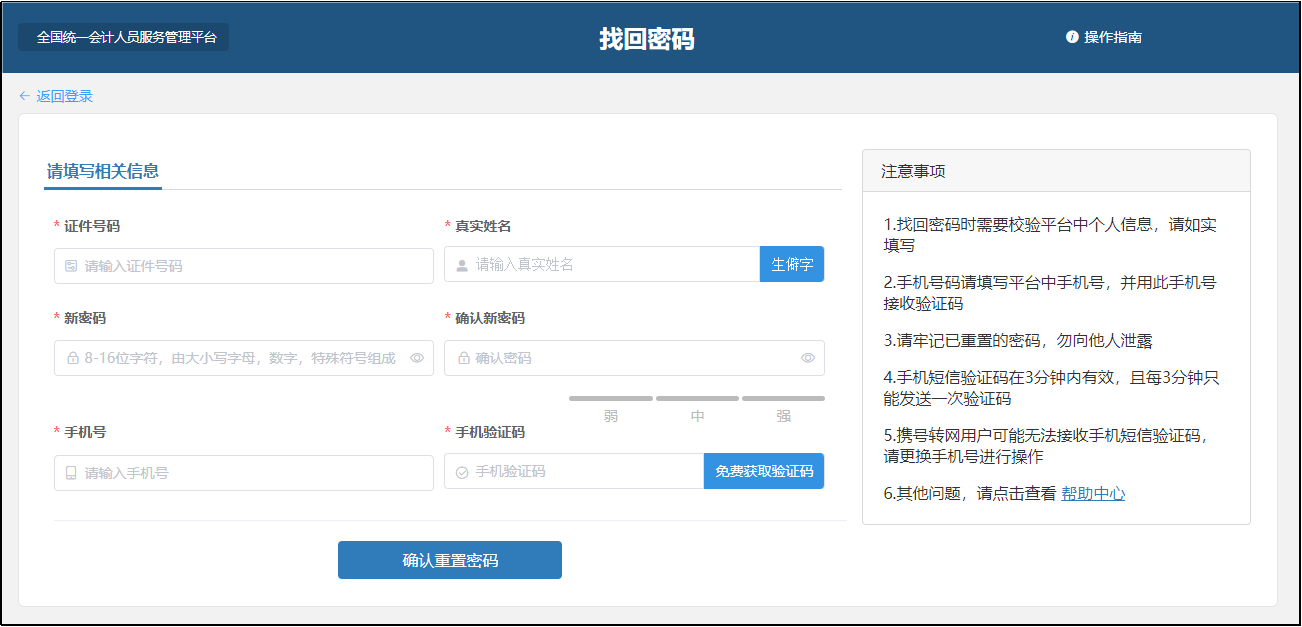Click the checkmark icon in 手机验证码 field
The height and width of the screenshot is (627, 1302).
point(461,472)
